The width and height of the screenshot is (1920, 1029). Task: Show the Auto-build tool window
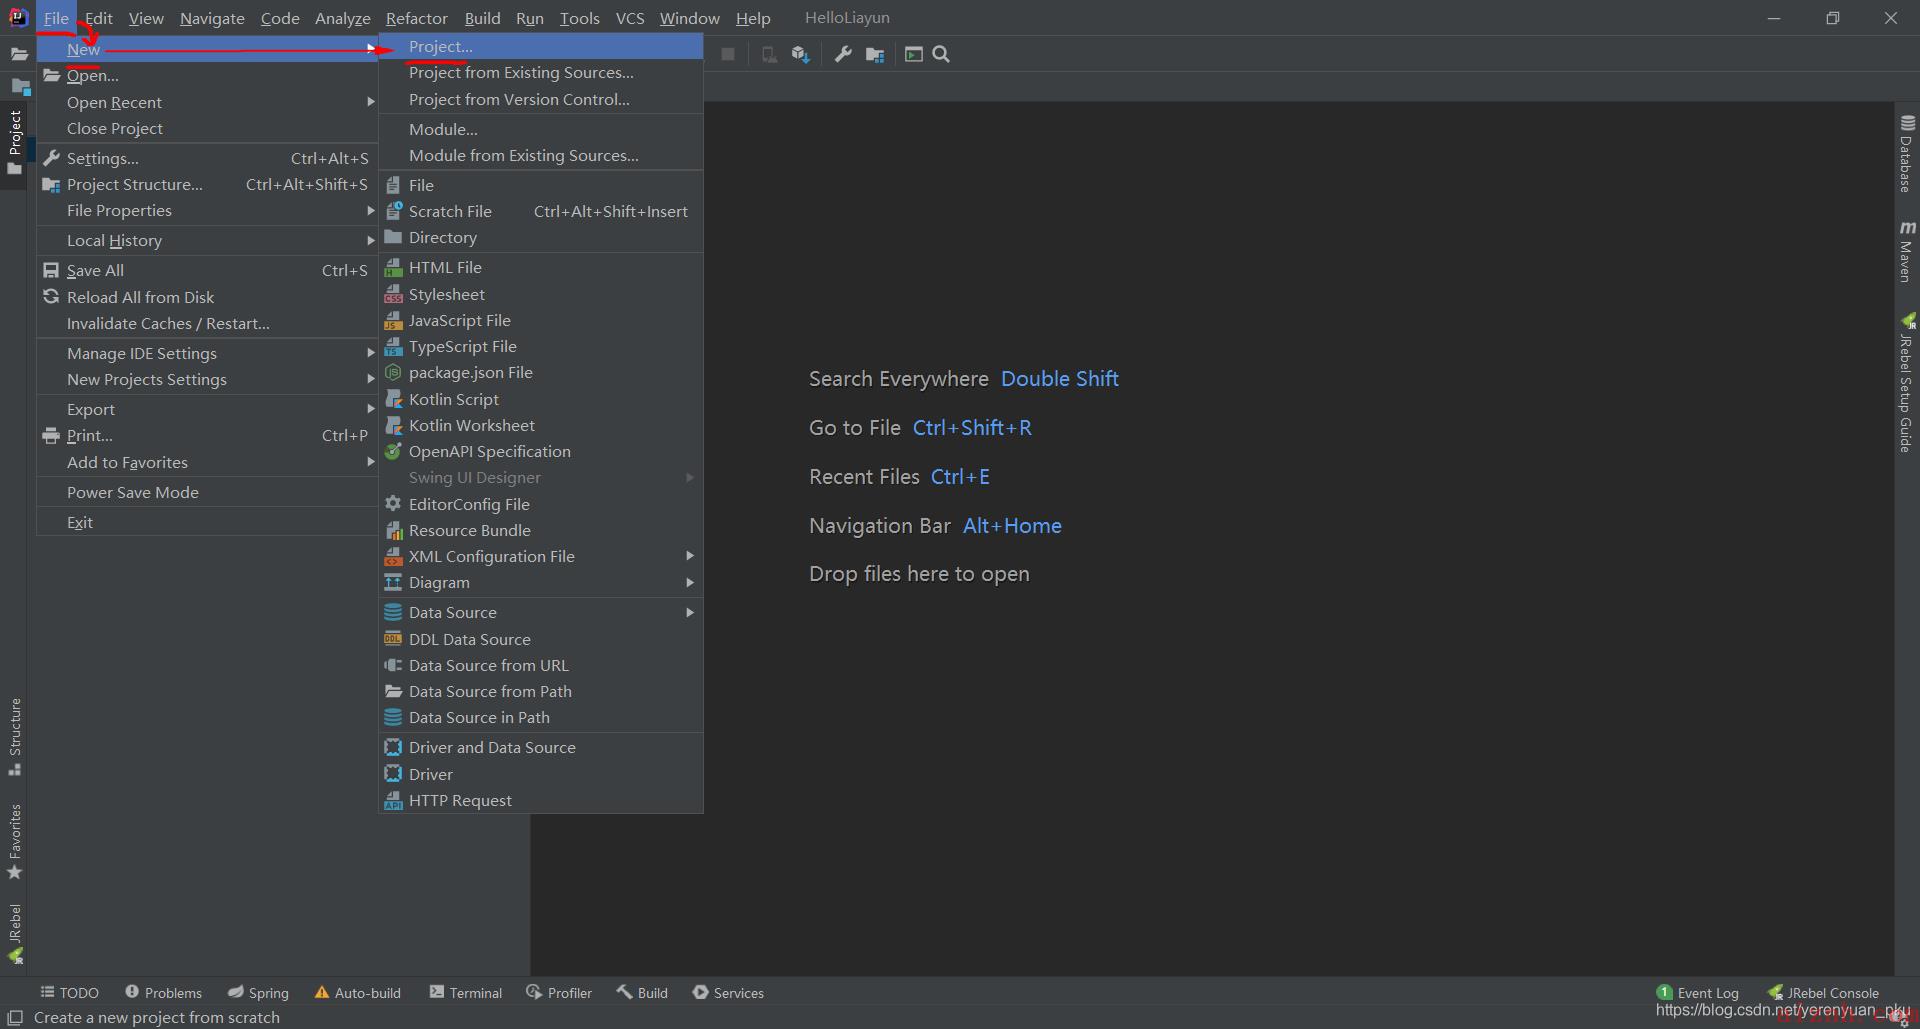click(357, 992)
